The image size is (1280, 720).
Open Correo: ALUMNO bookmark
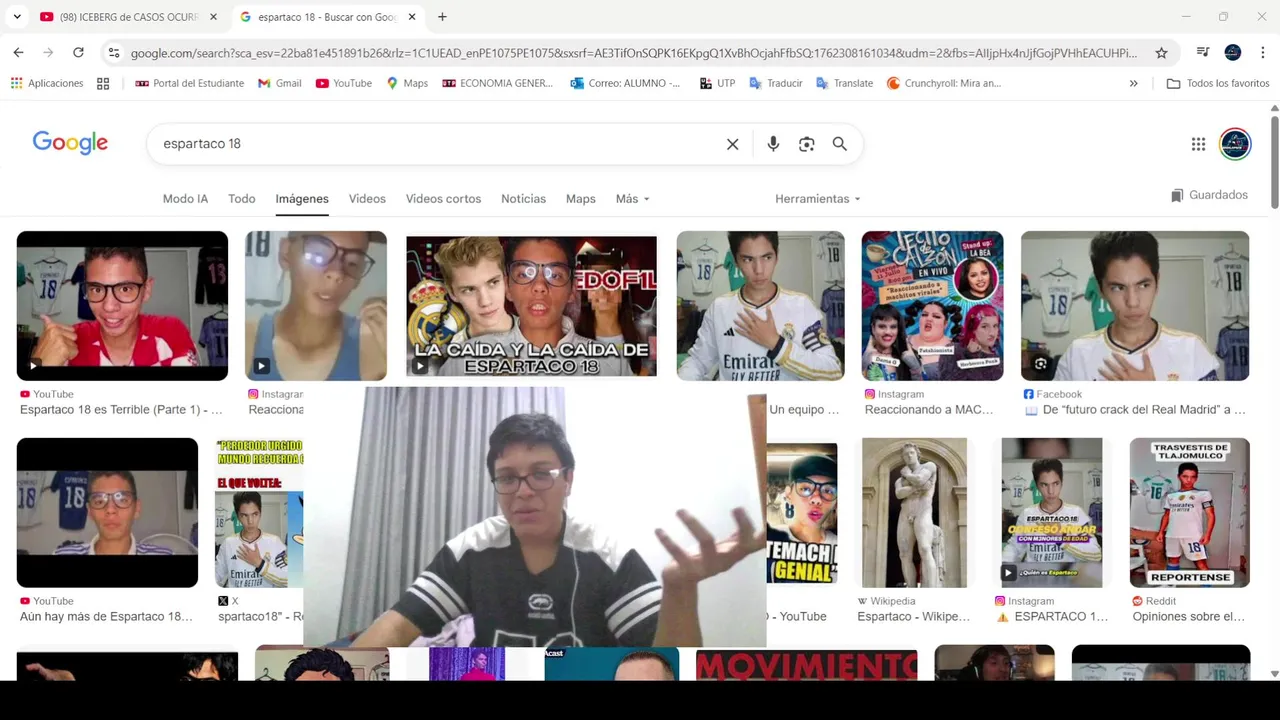click(625, 83)
